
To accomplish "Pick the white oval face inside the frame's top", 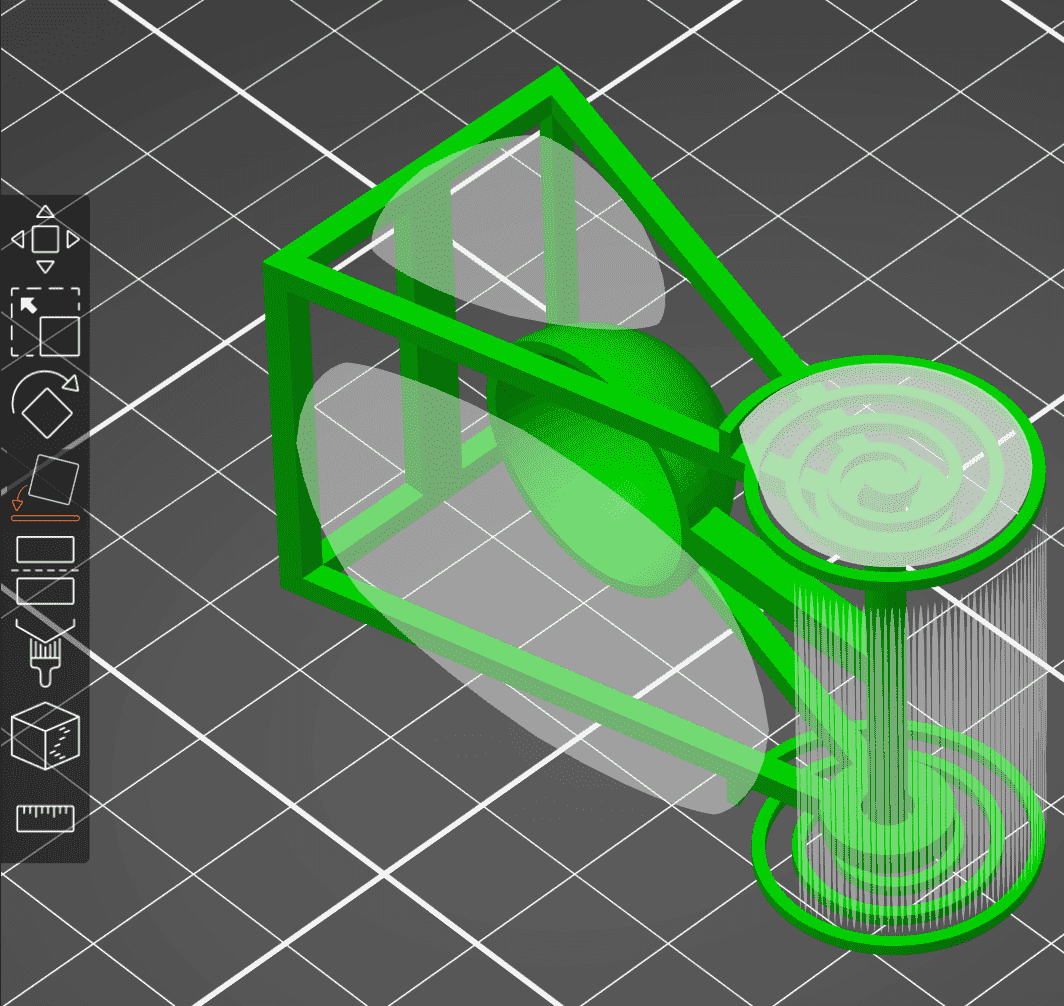I will point(517,233).
